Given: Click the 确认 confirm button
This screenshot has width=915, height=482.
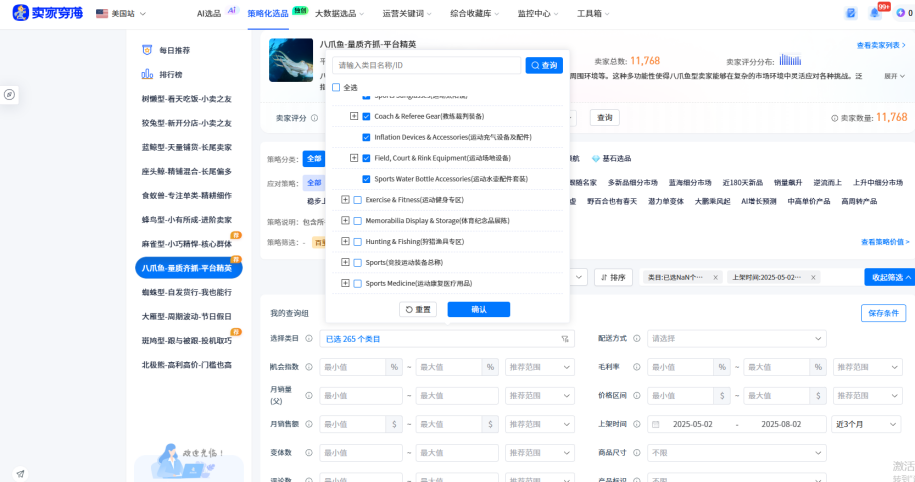Looking at the screenshot, I should [479, 309].
